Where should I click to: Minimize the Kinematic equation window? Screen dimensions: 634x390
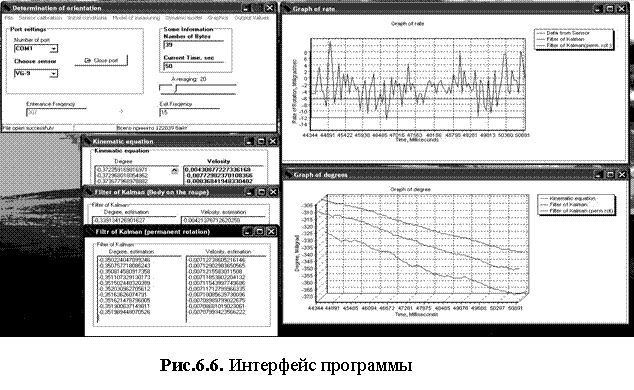249,141
